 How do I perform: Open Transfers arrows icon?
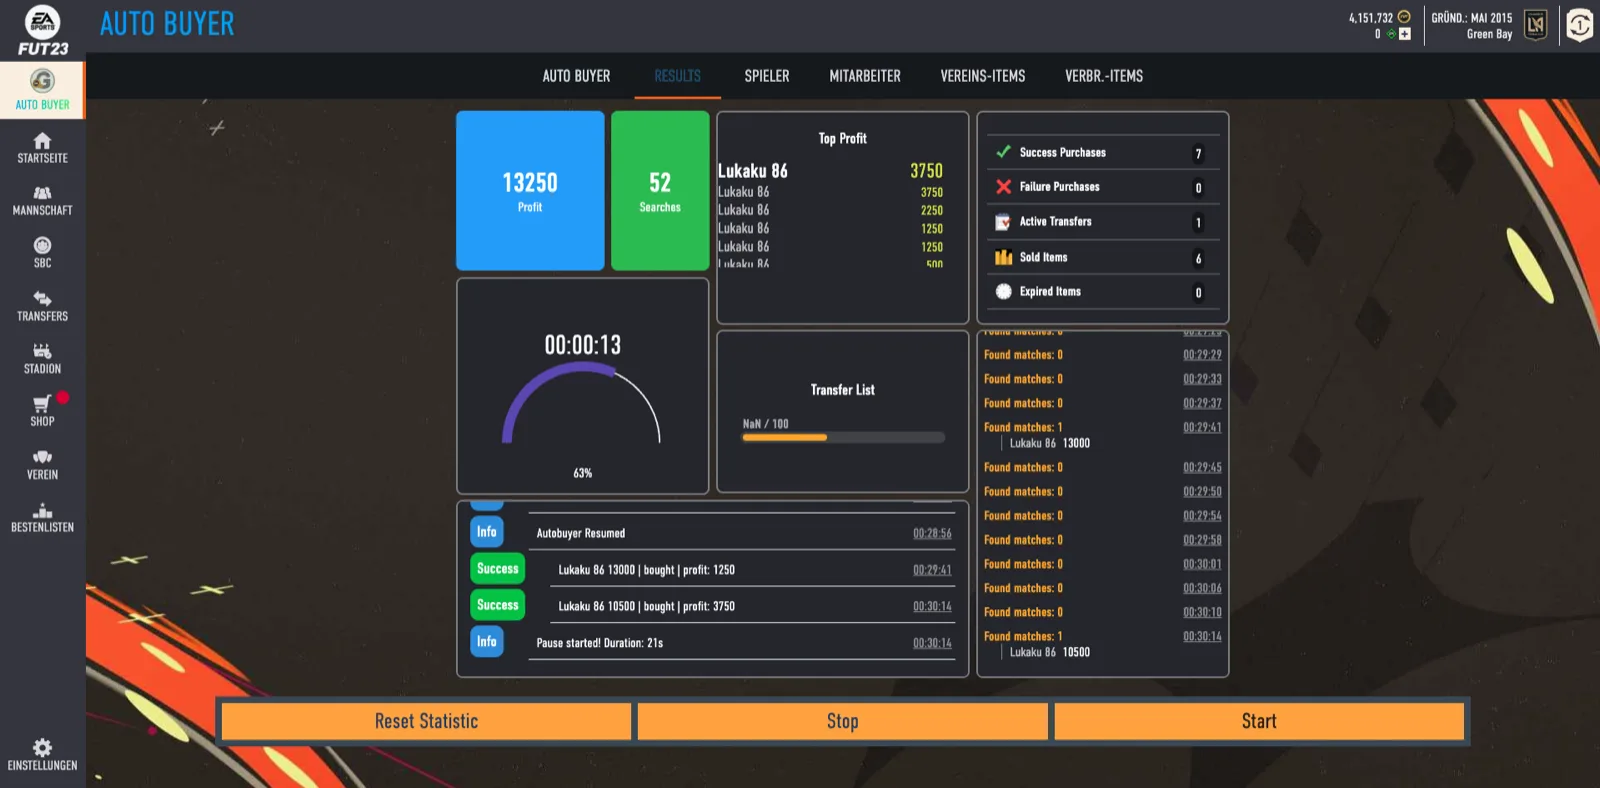click(x=42, y=298)
